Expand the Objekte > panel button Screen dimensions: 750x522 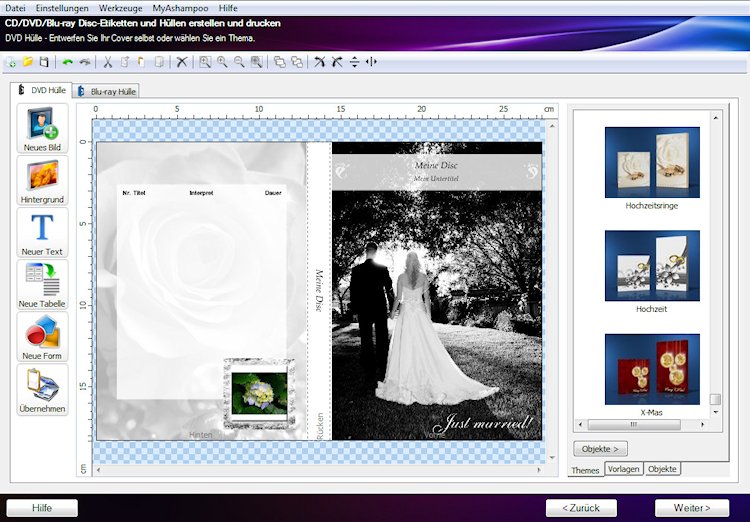coord(600,448)
